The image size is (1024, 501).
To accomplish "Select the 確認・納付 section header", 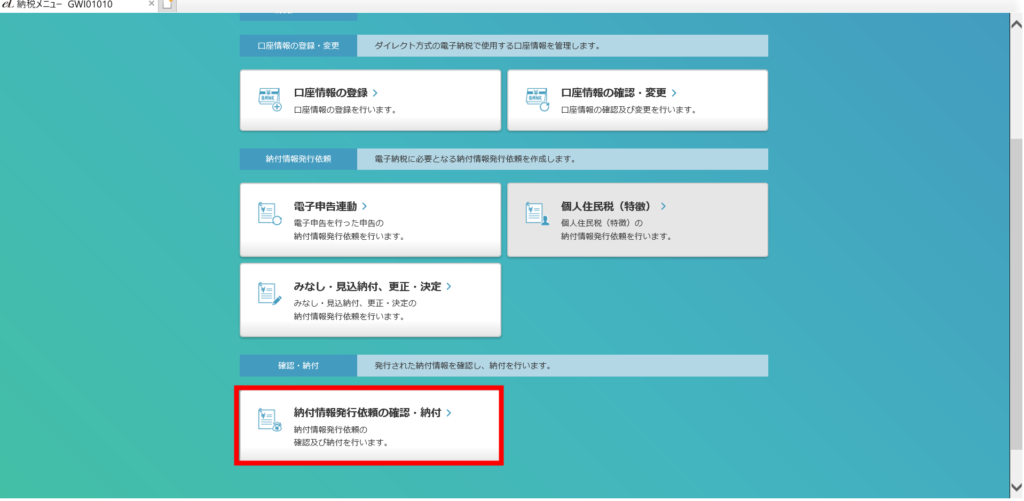I will click(296, 366).
